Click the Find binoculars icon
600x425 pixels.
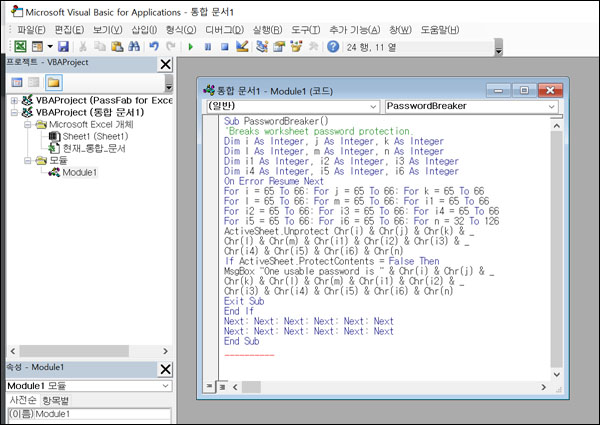(132, 47)
